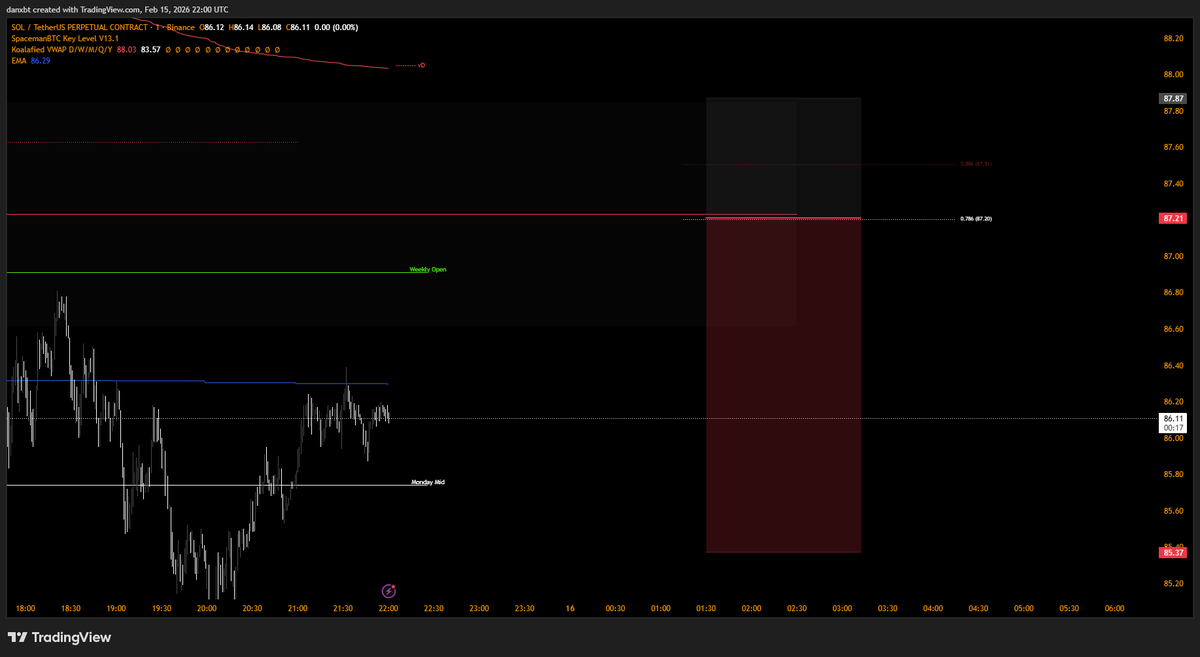Click the red 85.37 price tag on the axis
Image resolution: width=1200 pixels, height=657 pixels.
point(1173,552)
